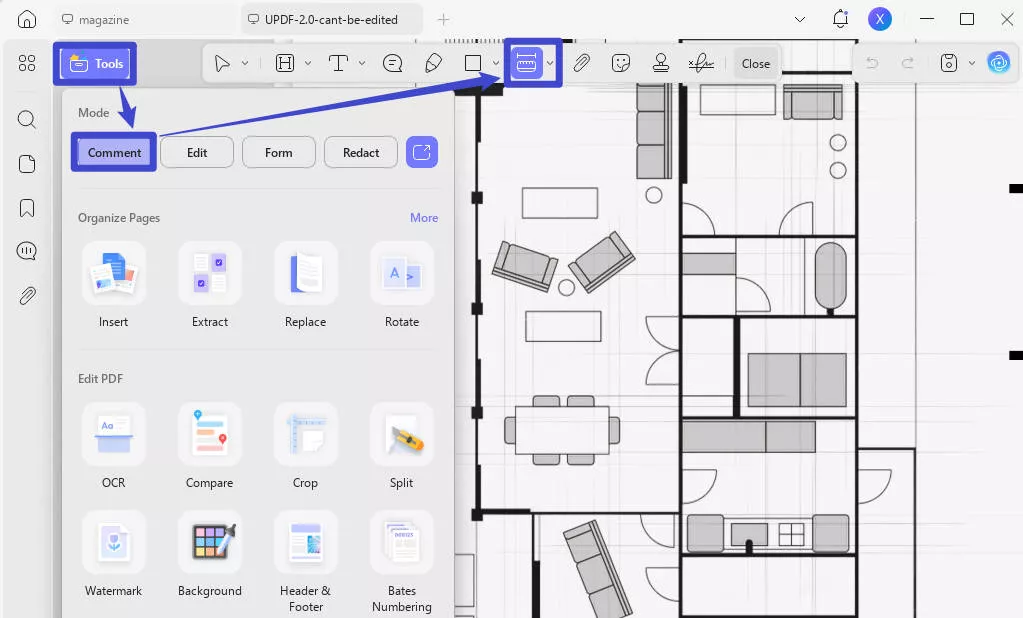Click the Close button in toolbar
The height and width of the screenshot is (618, 1023).
756,63
